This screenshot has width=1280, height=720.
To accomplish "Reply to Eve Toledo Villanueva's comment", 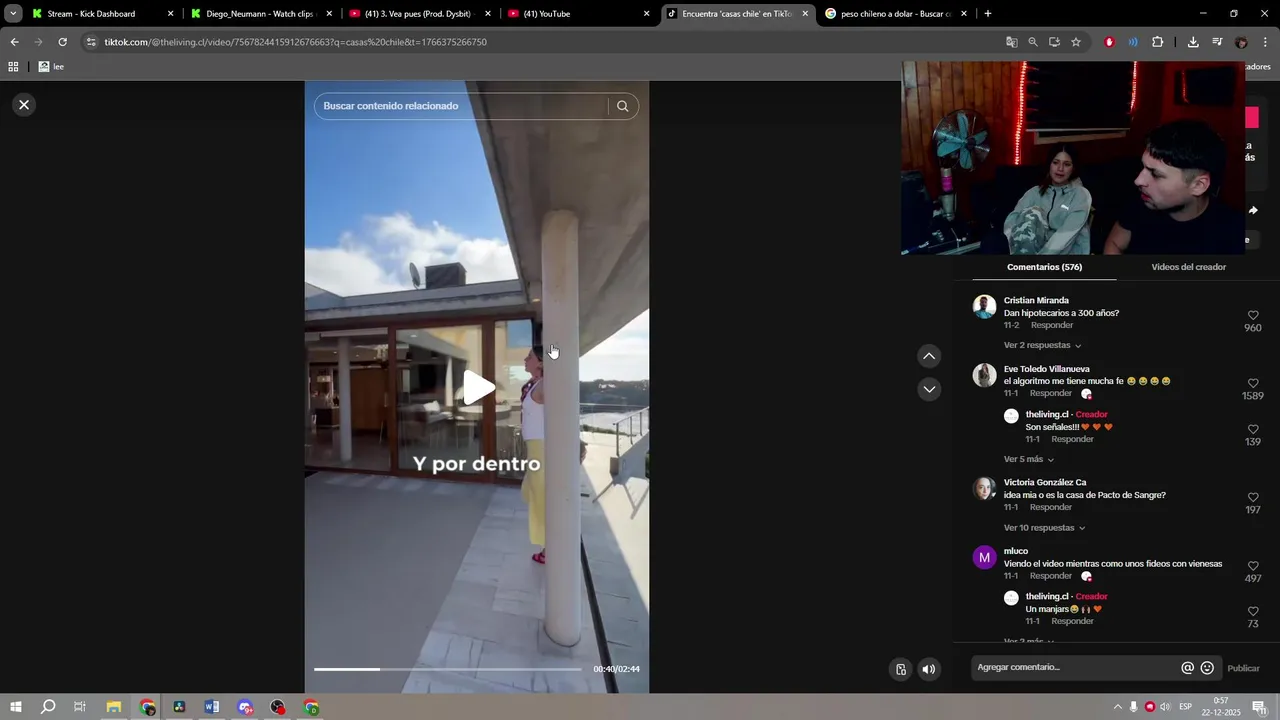I will click(1051, 393).
